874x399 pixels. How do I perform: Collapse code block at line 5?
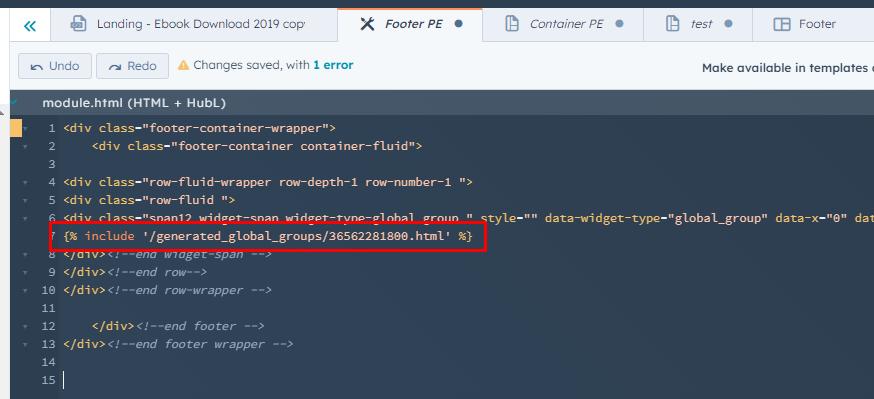point(25,200)
